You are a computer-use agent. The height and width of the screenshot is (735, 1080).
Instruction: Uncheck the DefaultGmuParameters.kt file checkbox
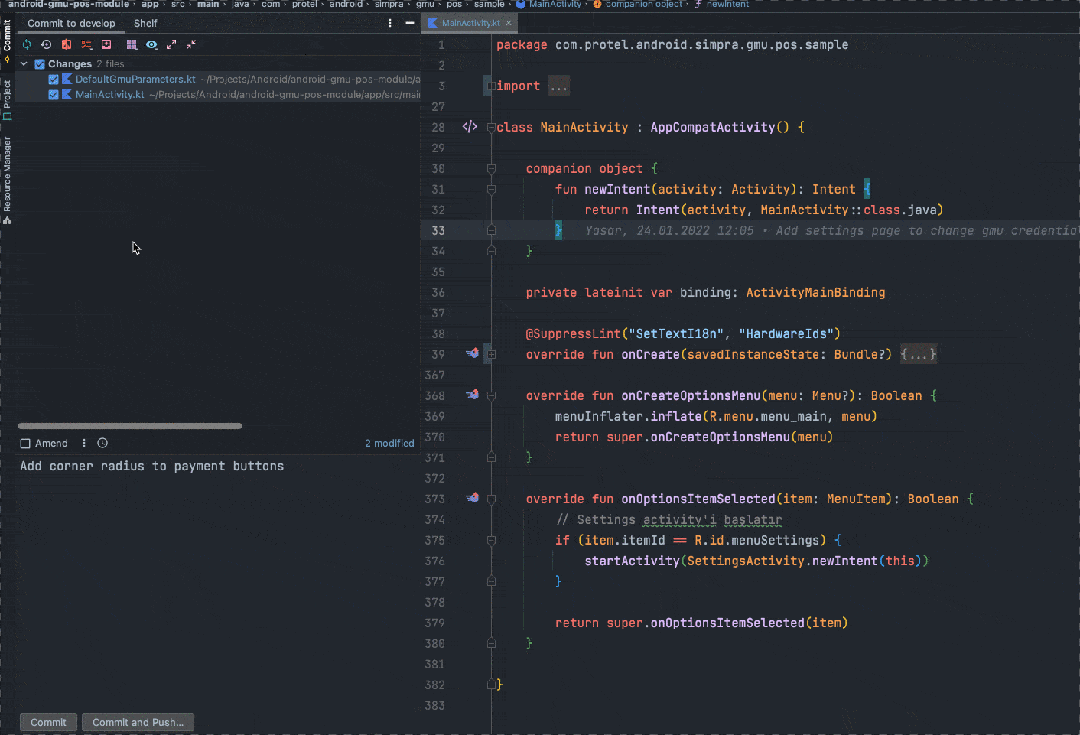click(53, 79)
